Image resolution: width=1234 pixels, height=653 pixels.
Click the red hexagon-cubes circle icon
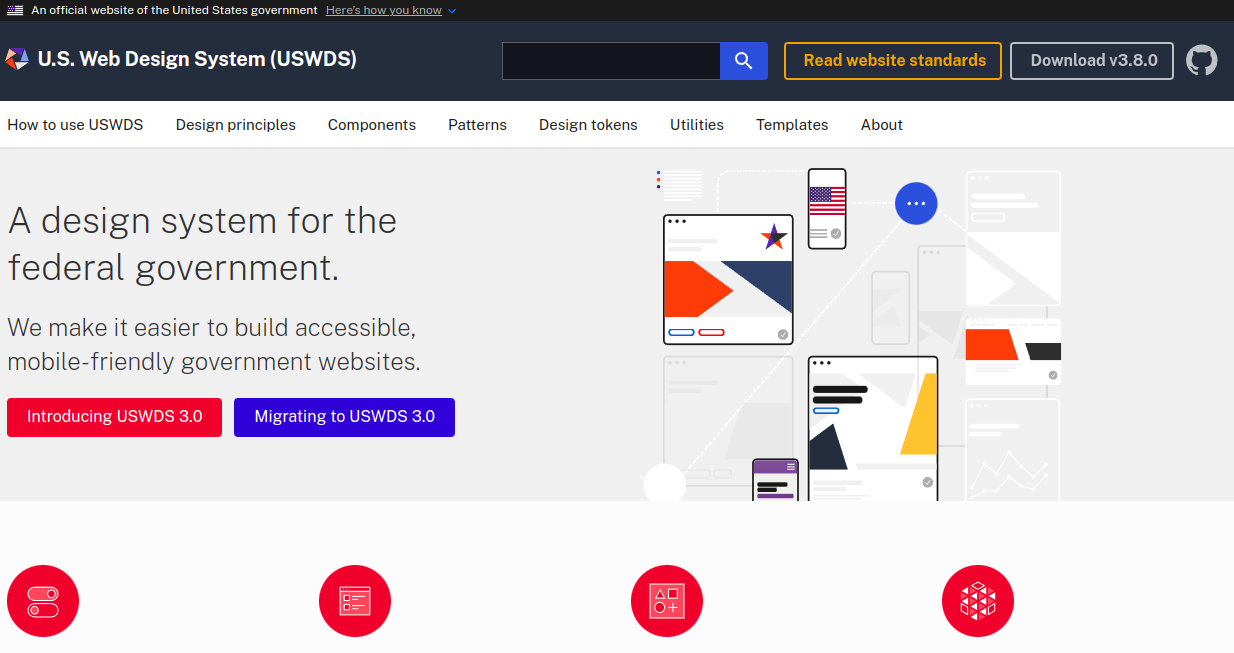click(978, 602)
